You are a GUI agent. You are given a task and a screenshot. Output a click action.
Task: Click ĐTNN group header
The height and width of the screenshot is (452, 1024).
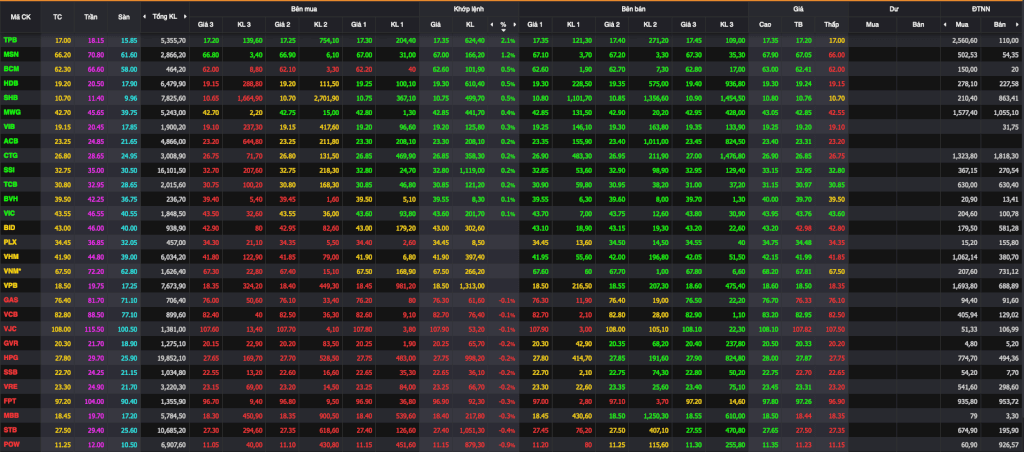pos(981,8)
